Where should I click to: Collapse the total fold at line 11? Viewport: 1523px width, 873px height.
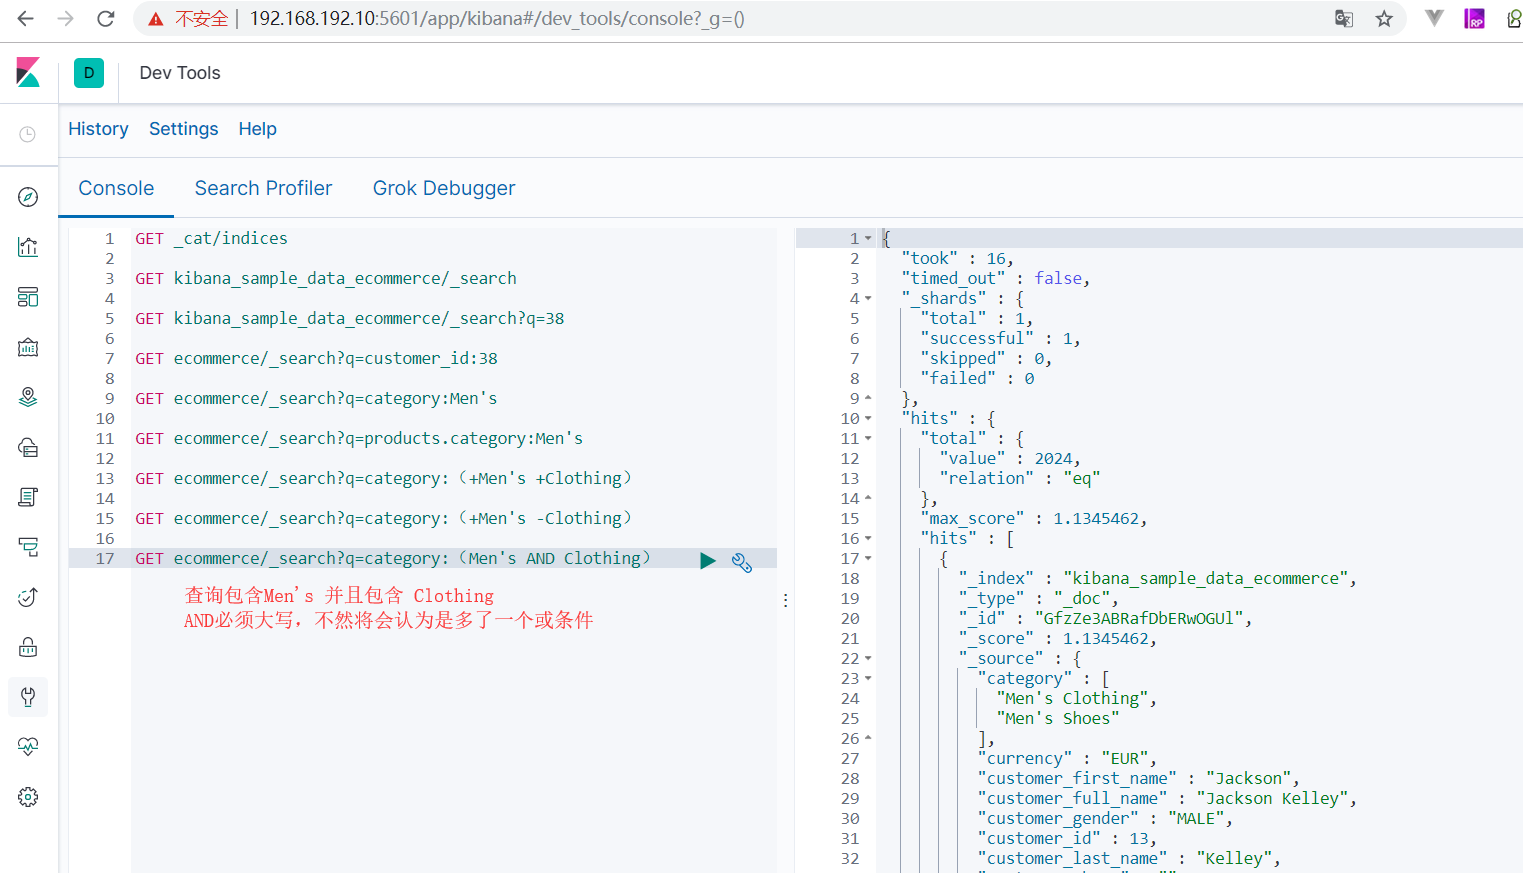[x=868, y=439]
